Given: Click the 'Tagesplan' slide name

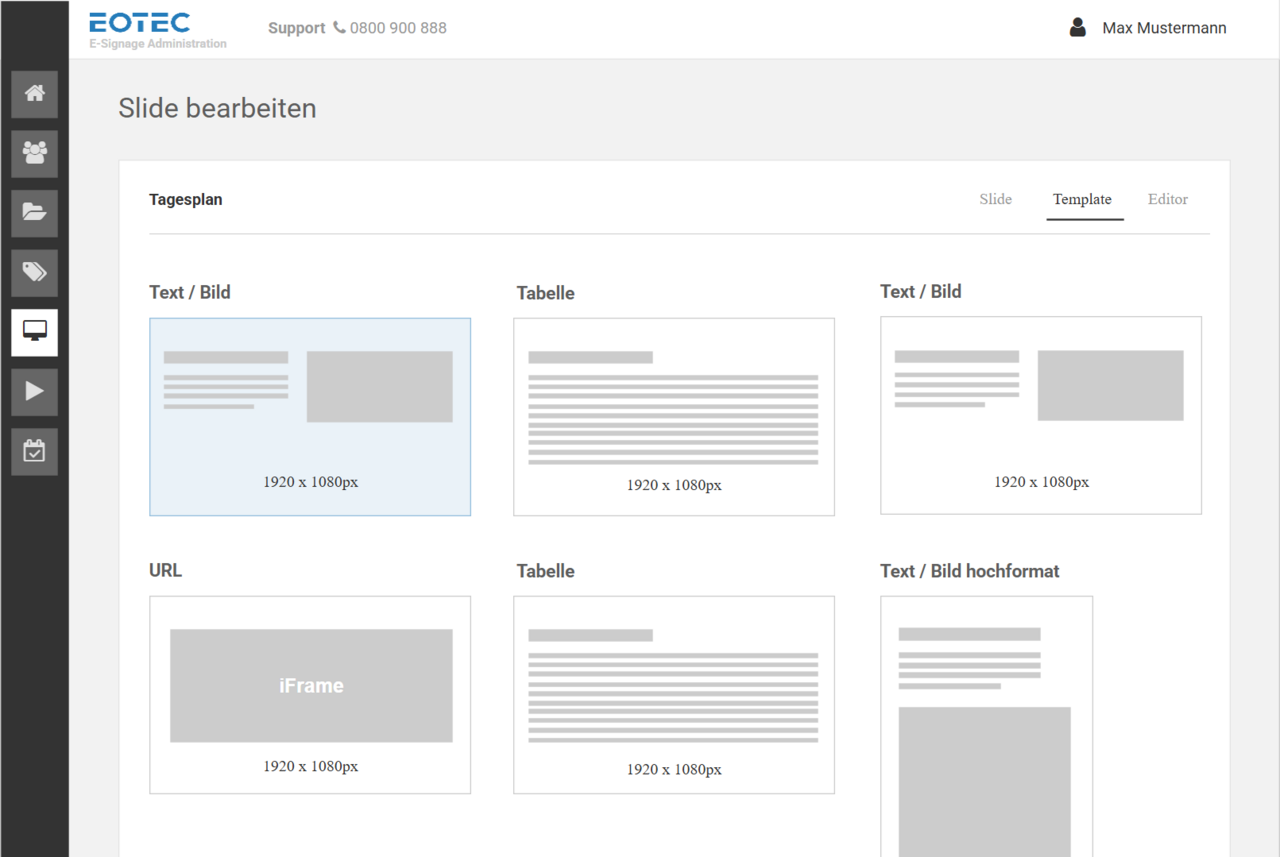Looking at the screenshot, I should (x=186, y=200).
